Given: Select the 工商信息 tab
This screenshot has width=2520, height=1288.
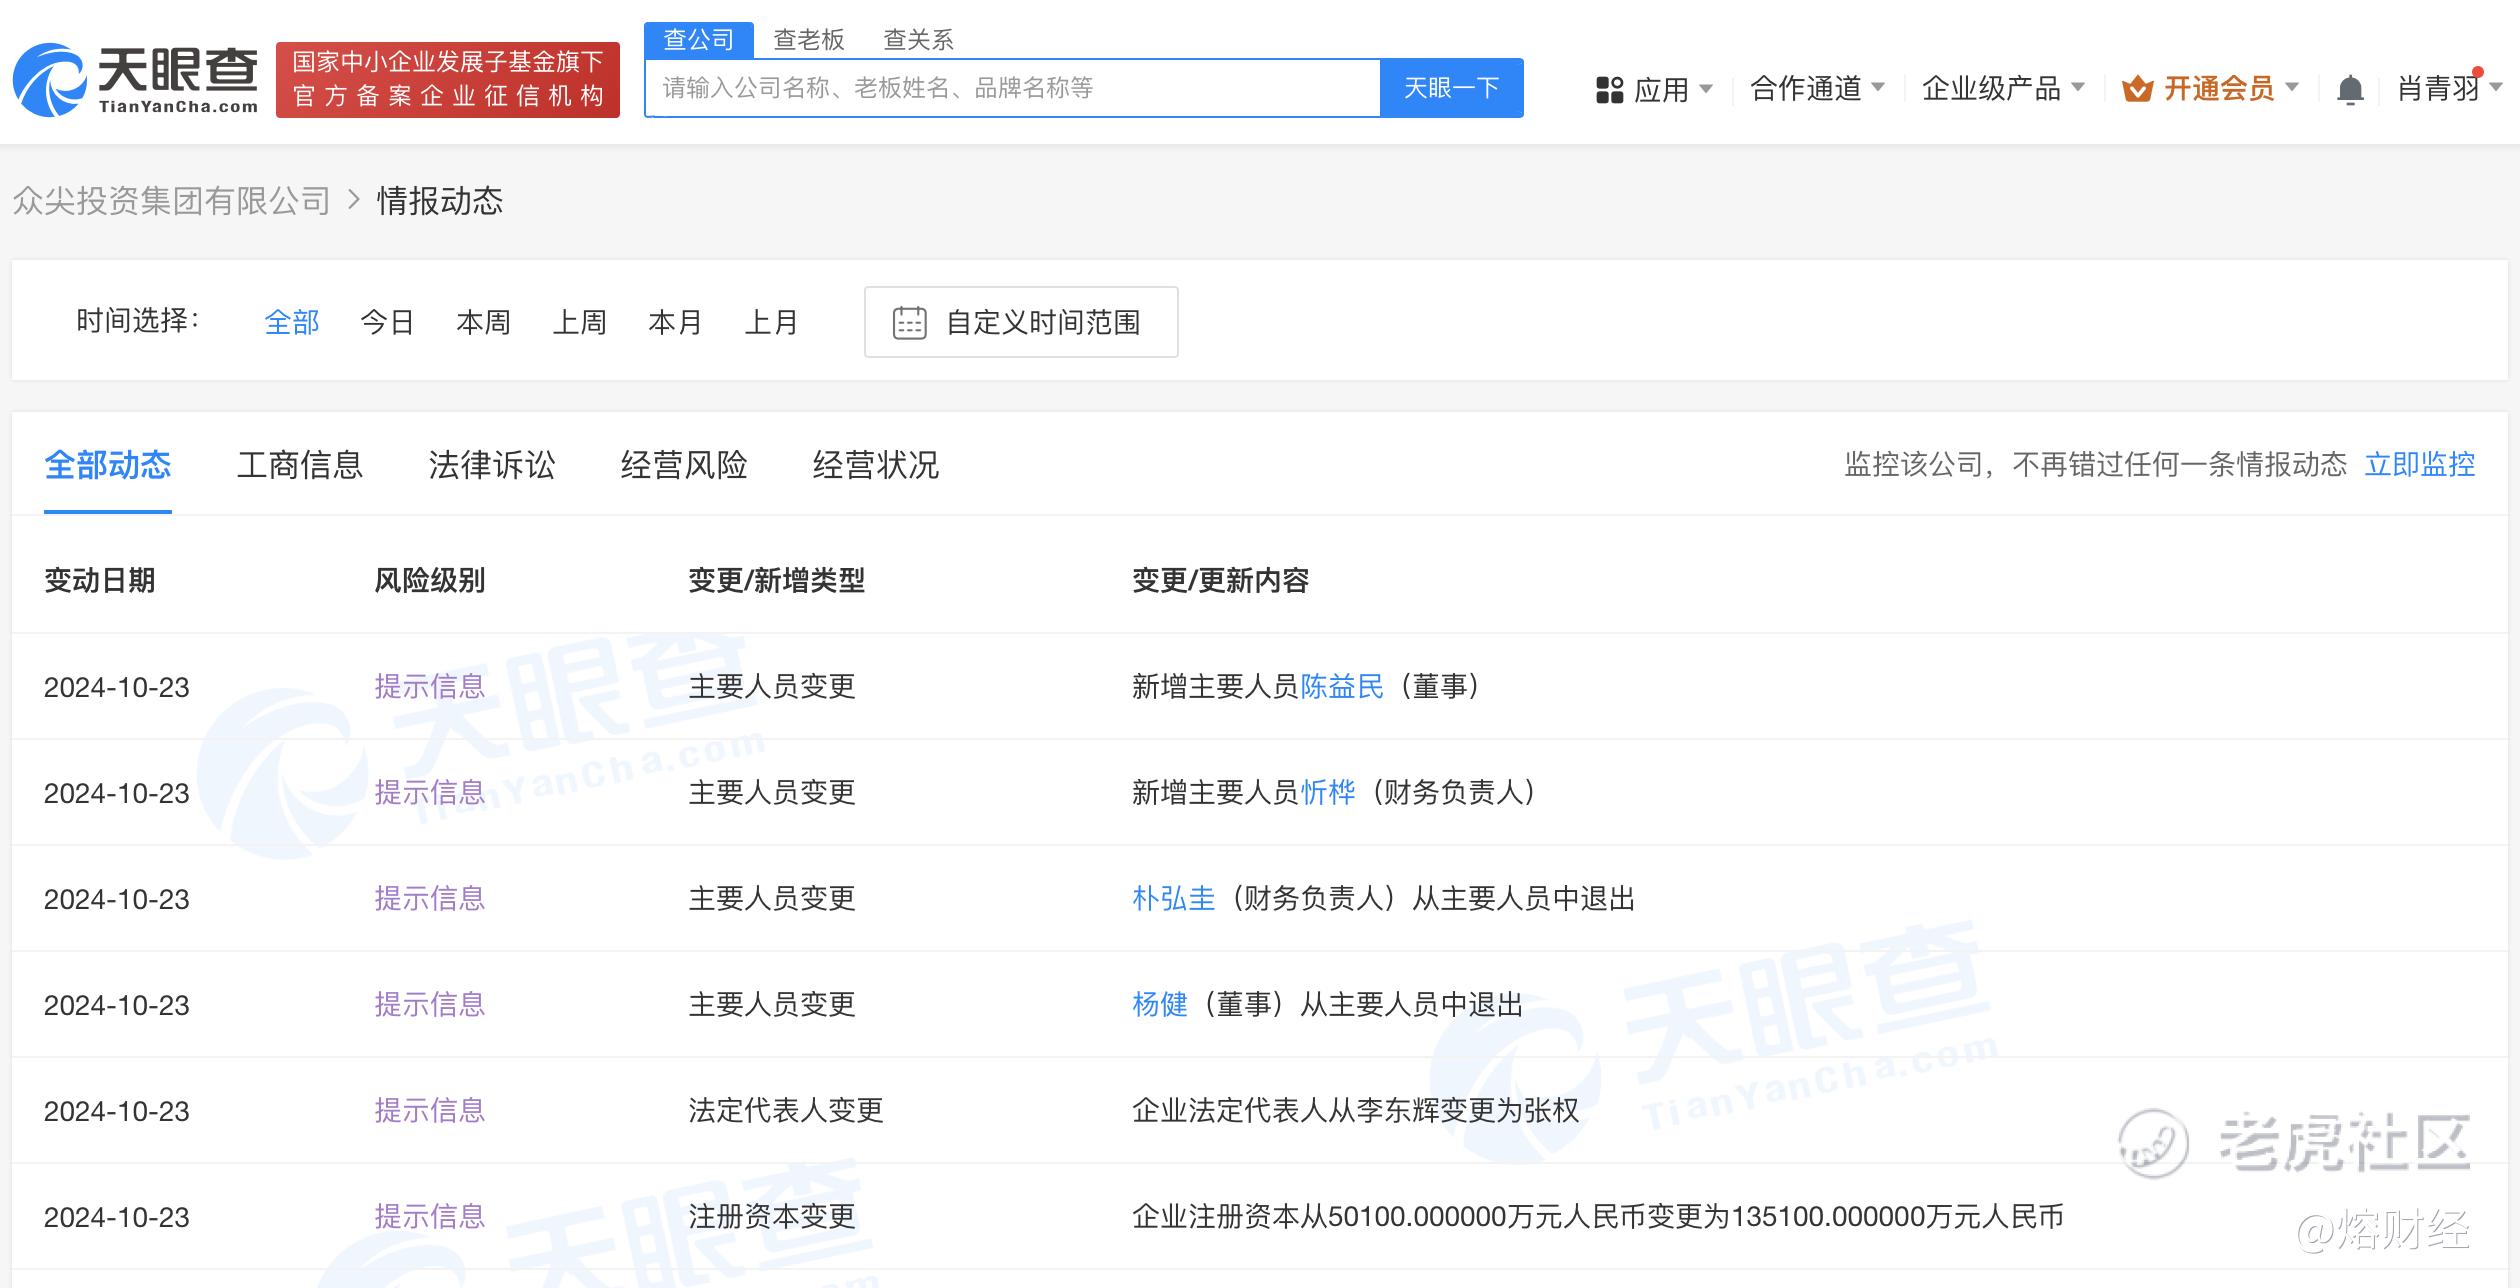Looking at the screenshot, I should [300, 465].
